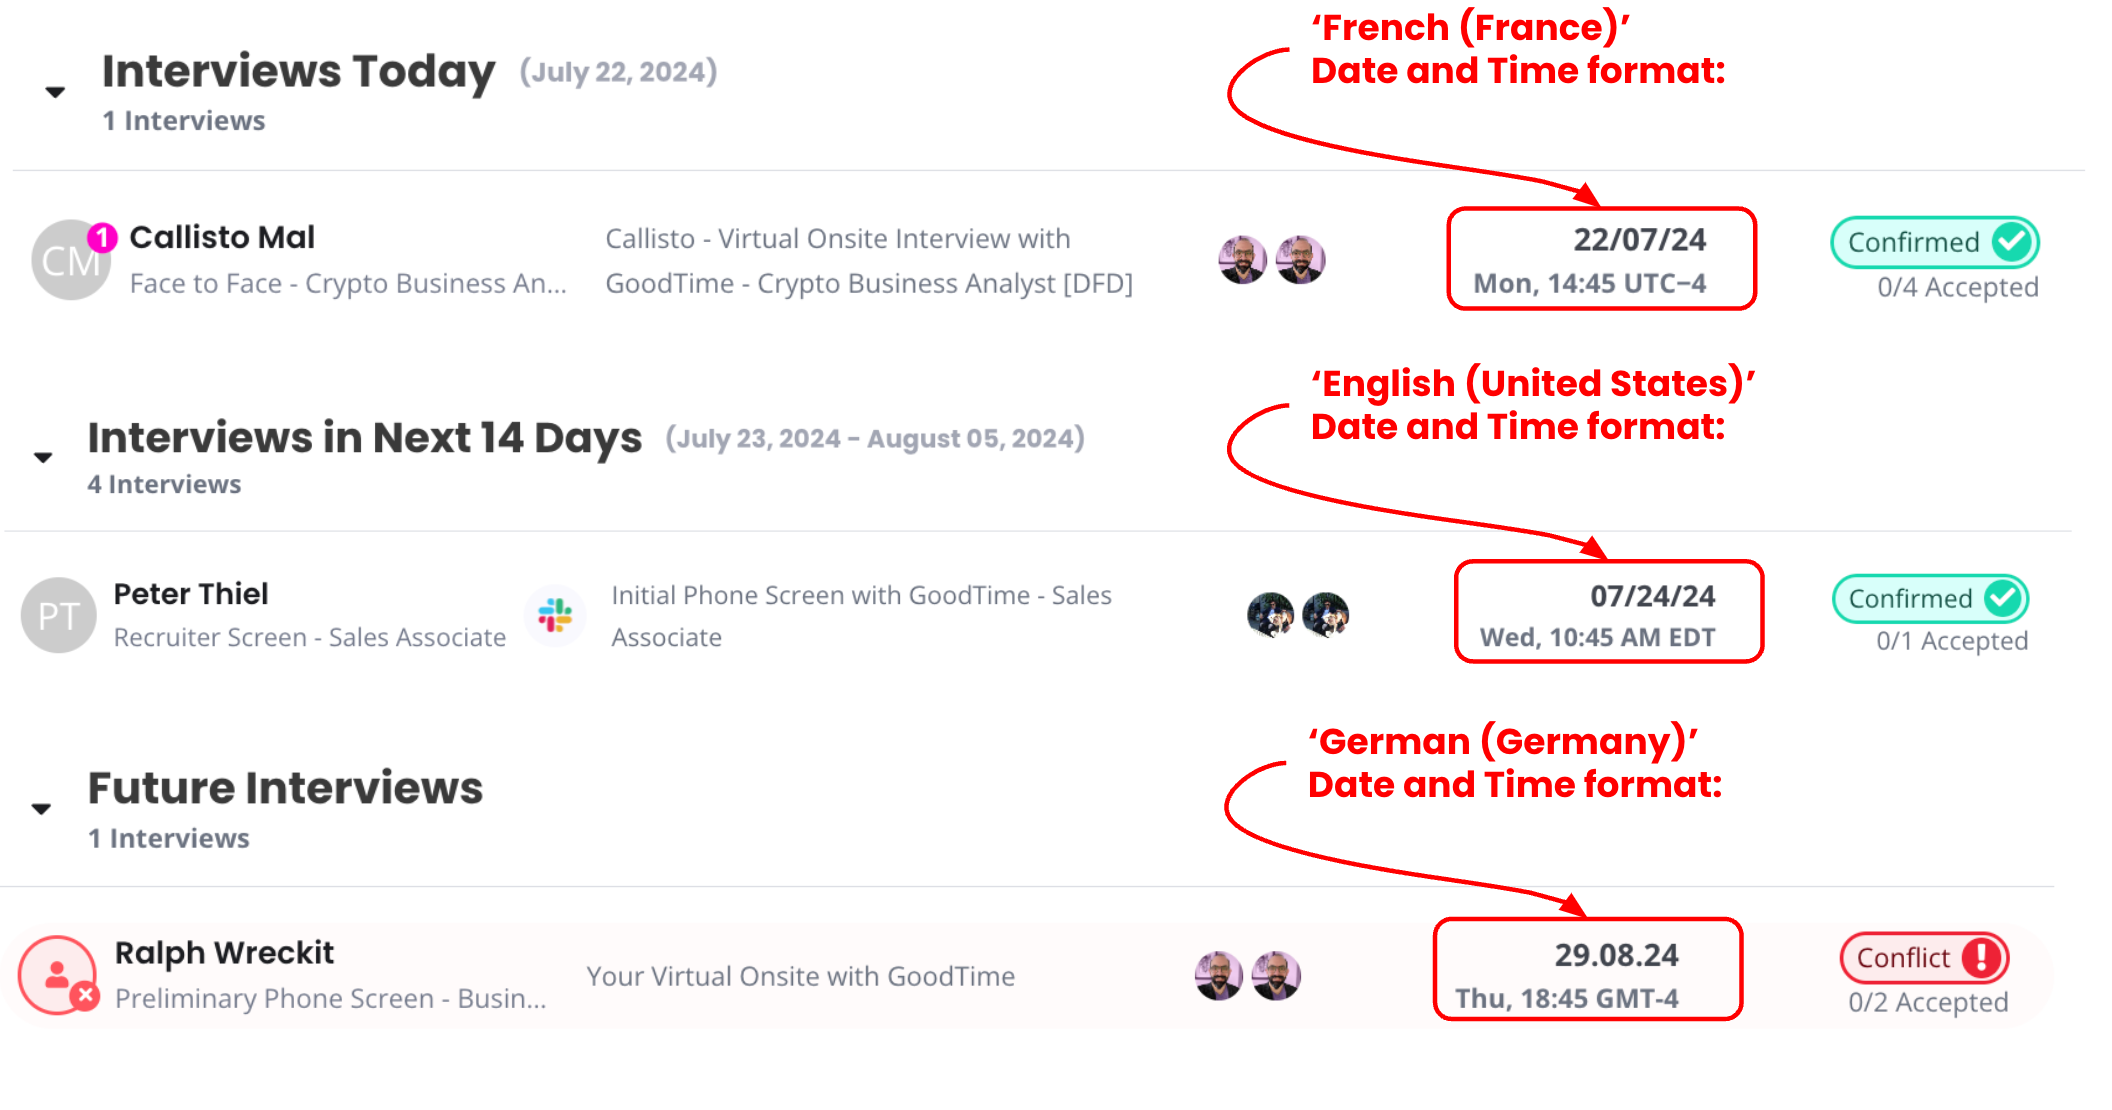Click the interview title Your Virtual Onsite with GoodTime
The width and height of the screenshot is (2112, 1110).
800,975
